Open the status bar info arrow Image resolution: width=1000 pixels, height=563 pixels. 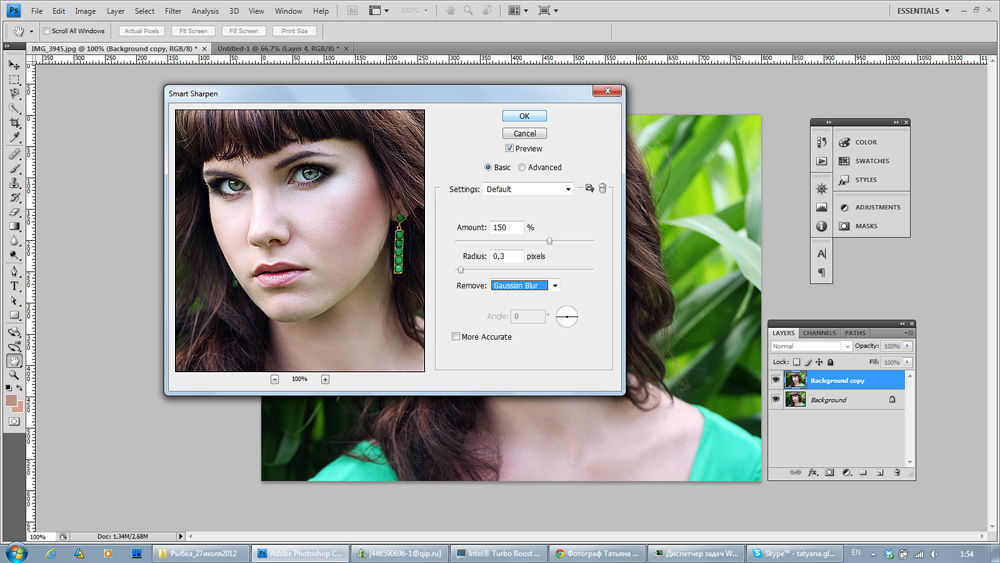coord(180,536)
